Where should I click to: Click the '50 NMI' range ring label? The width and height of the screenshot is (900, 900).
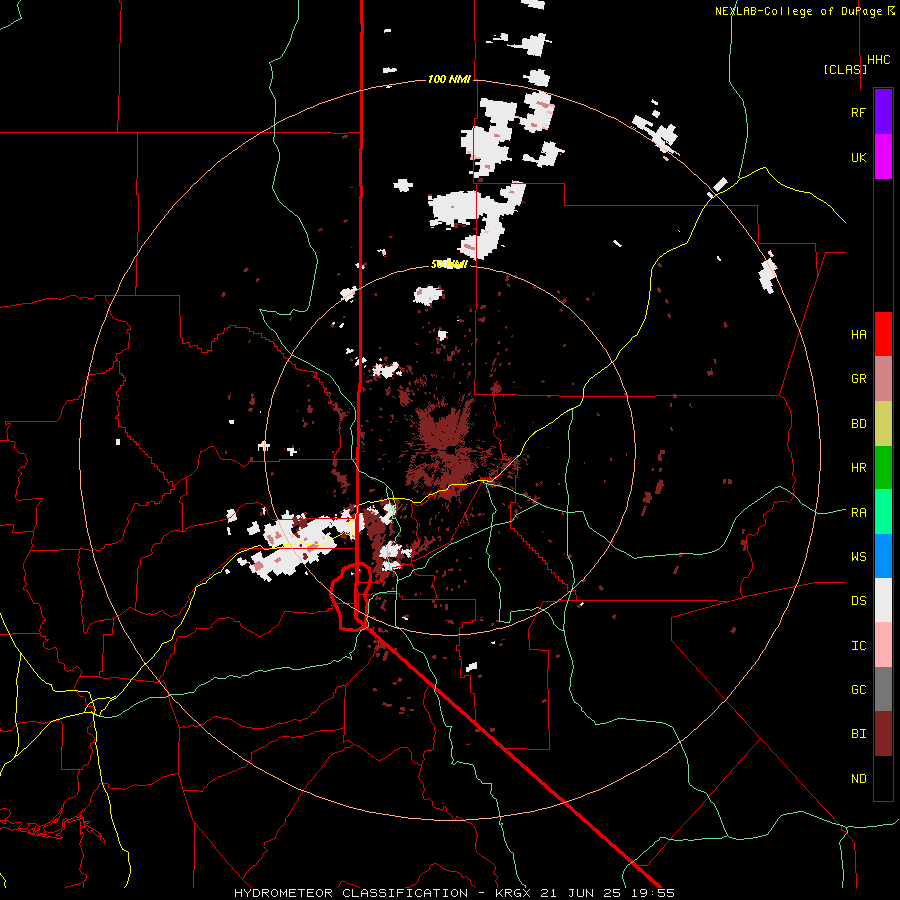coord(449,264)
